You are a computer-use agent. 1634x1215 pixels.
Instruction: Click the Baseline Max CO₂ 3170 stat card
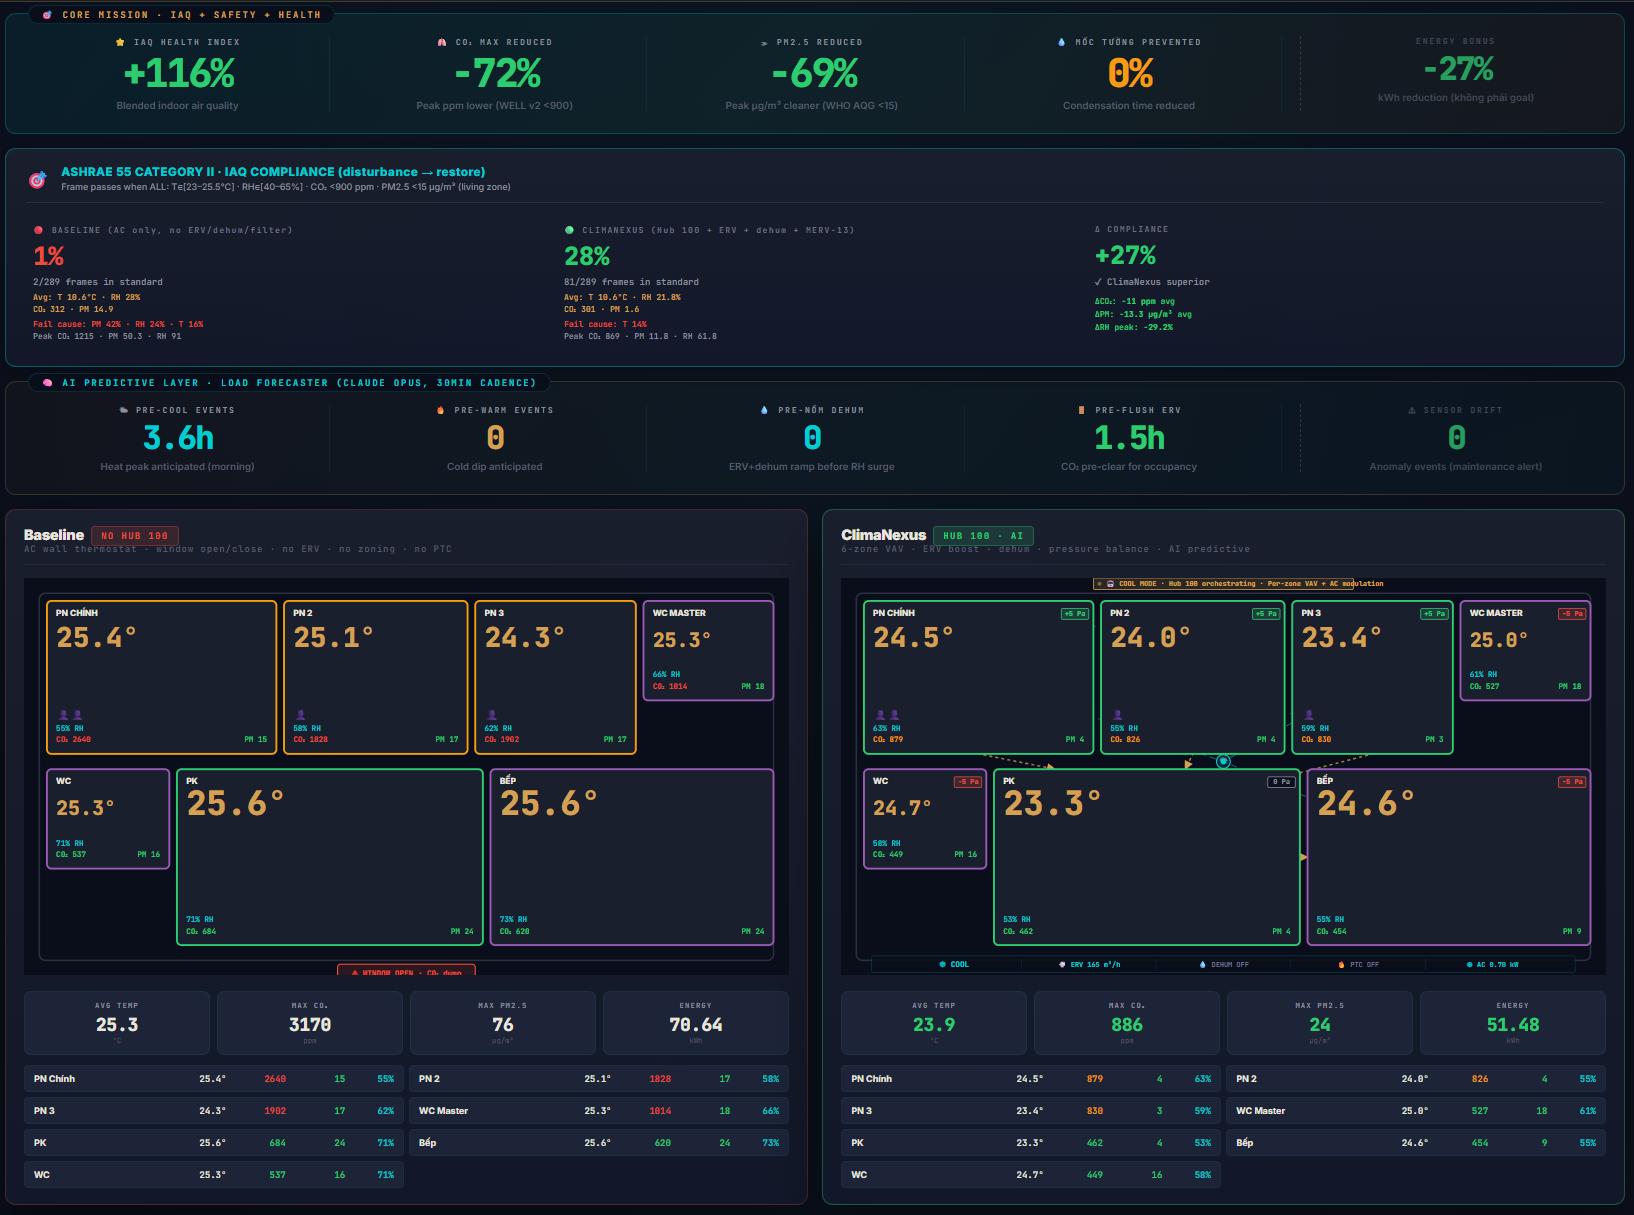310,1023
